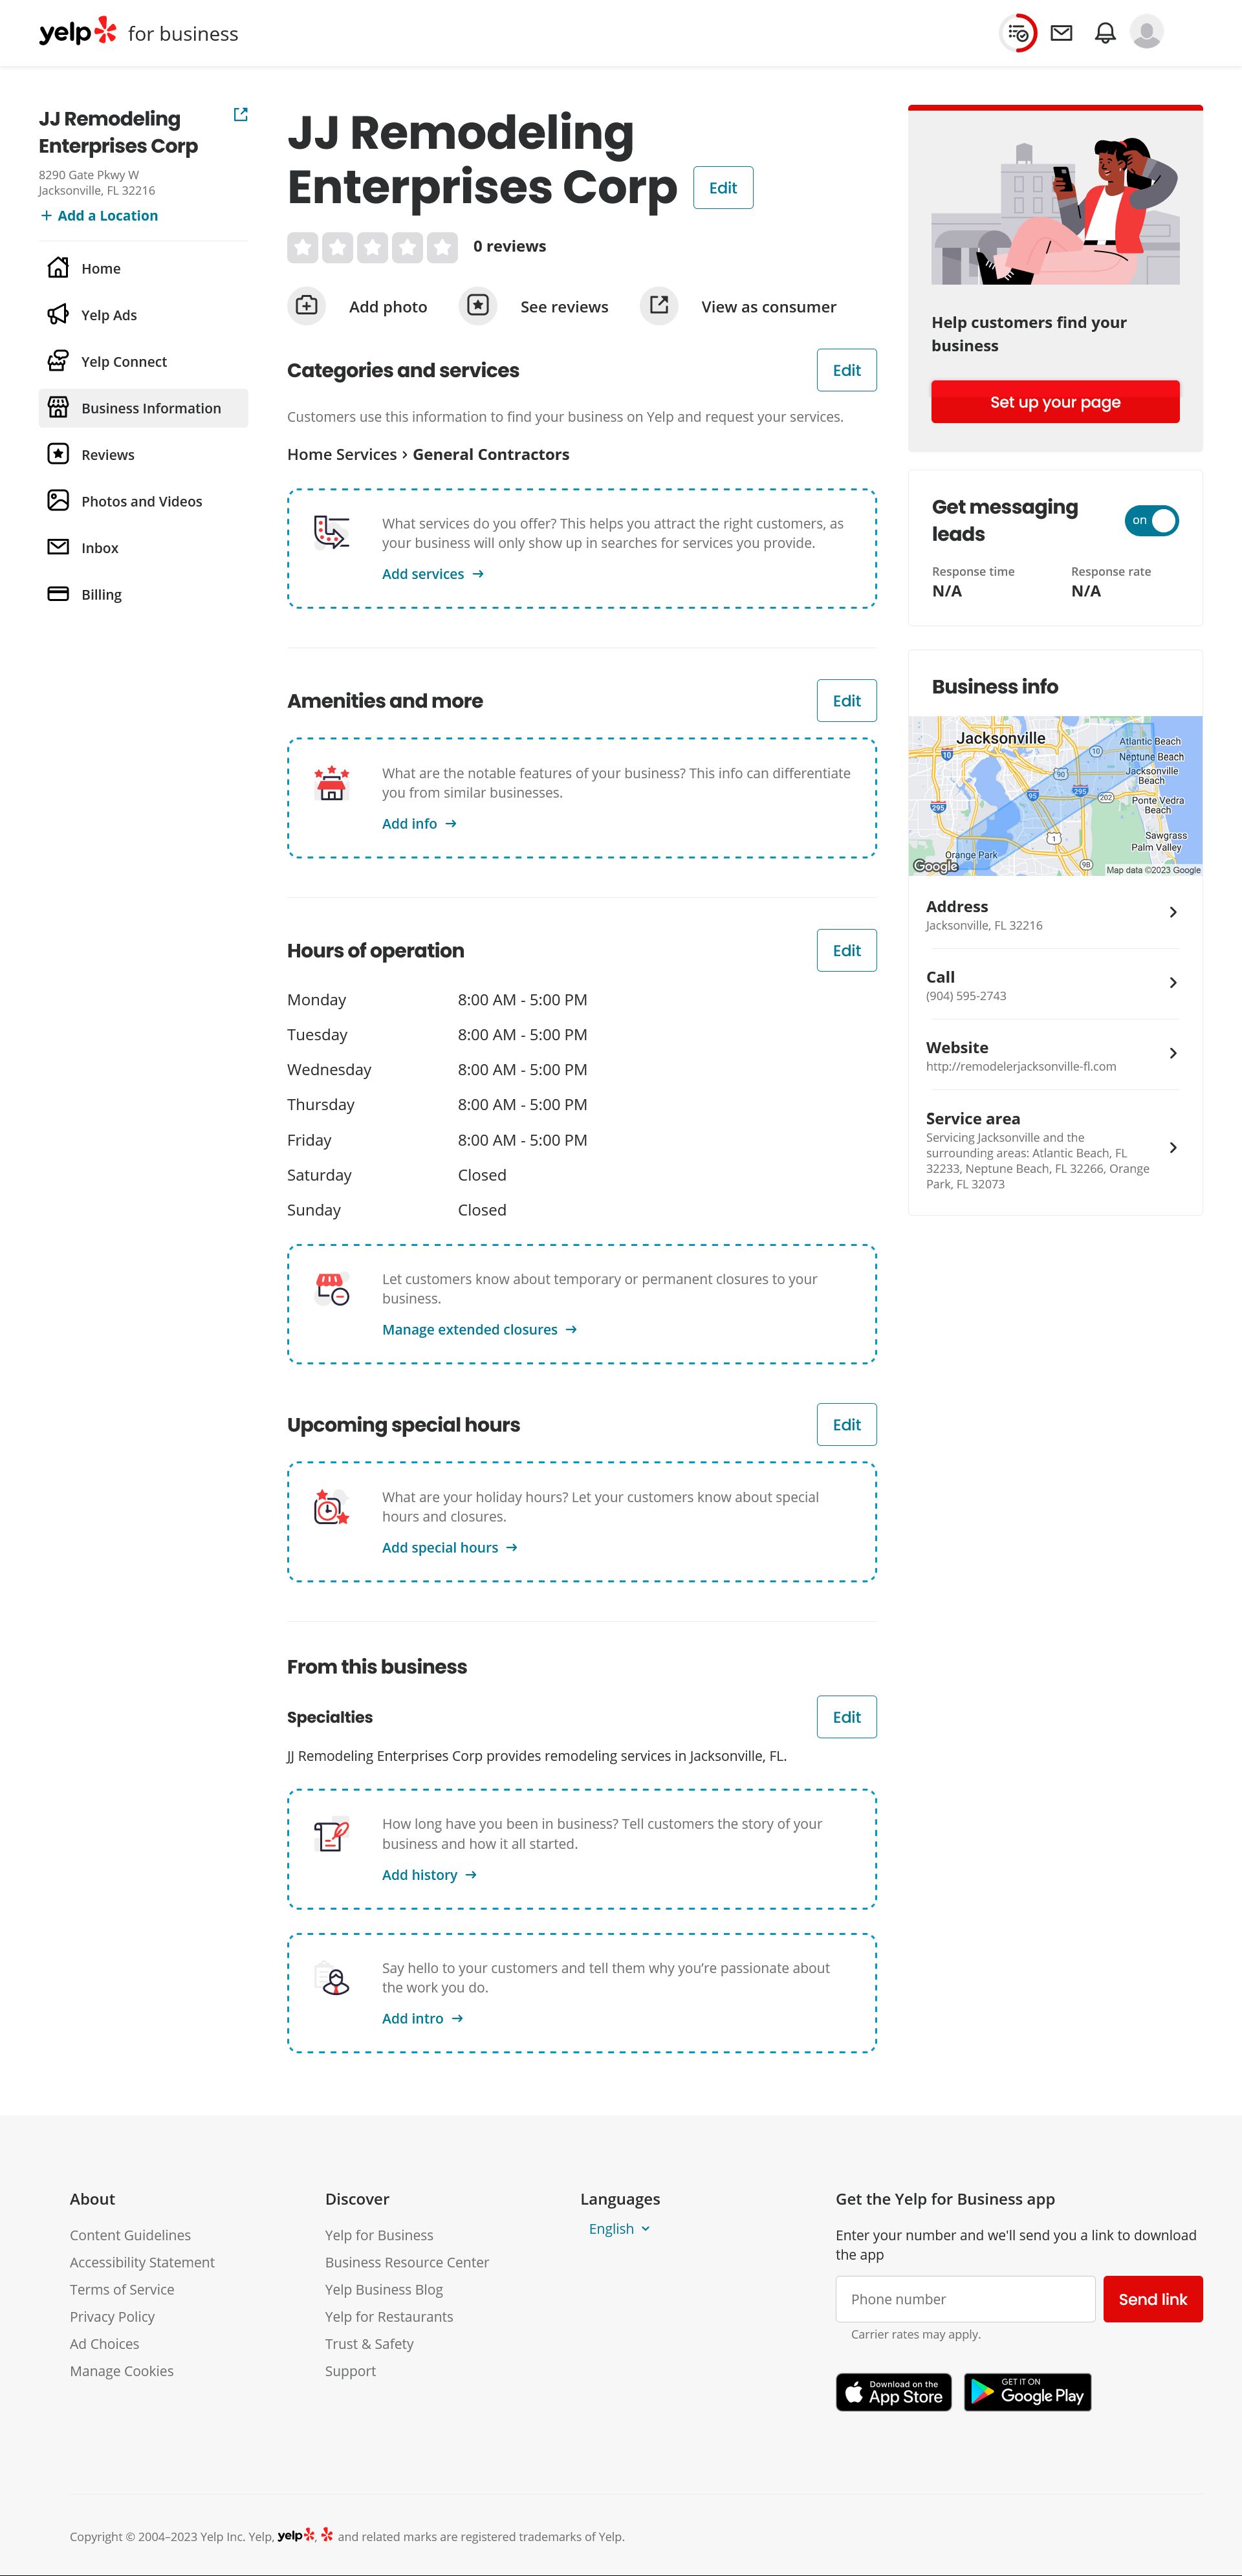Image resolution: width=1242 pixels, height=2576 pixels.
Task: Open Yelp Ads in the sidebar
Action: tap(109, 315)
